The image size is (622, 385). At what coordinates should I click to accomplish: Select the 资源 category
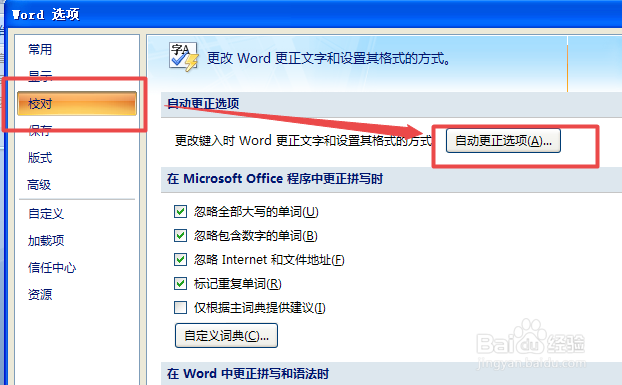click(x=40, y=295)
